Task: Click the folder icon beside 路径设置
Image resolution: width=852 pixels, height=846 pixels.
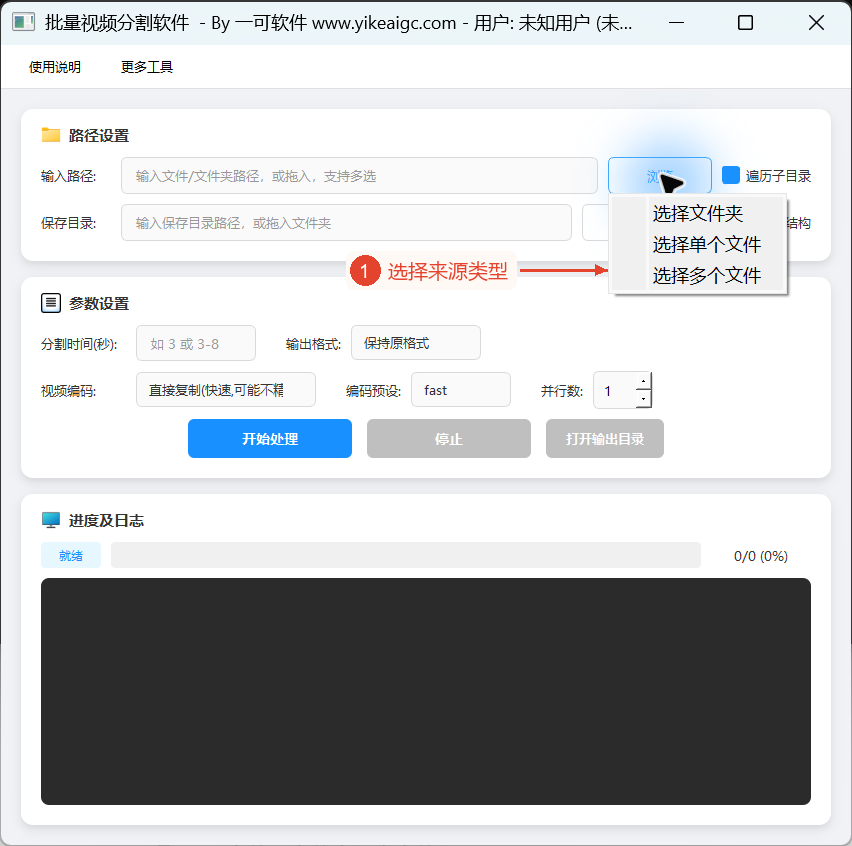Action: pyautogui.click(x=51, y=135)
